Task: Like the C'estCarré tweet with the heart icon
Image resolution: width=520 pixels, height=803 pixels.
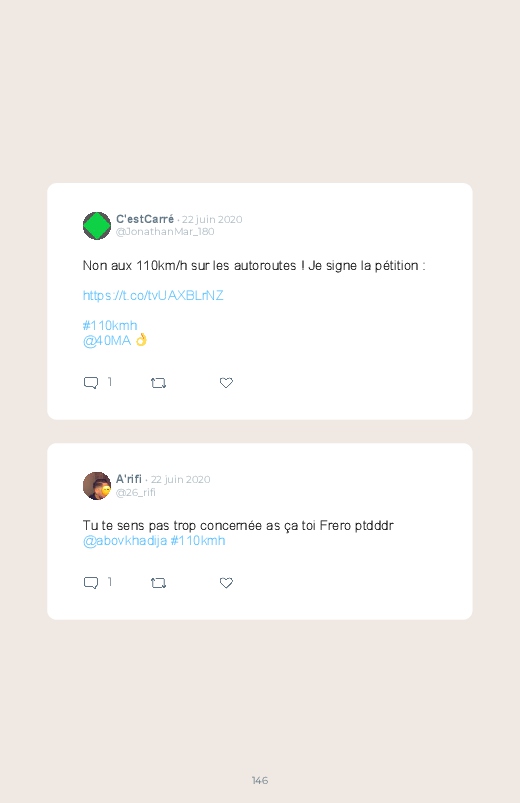Action: (226, 383)
